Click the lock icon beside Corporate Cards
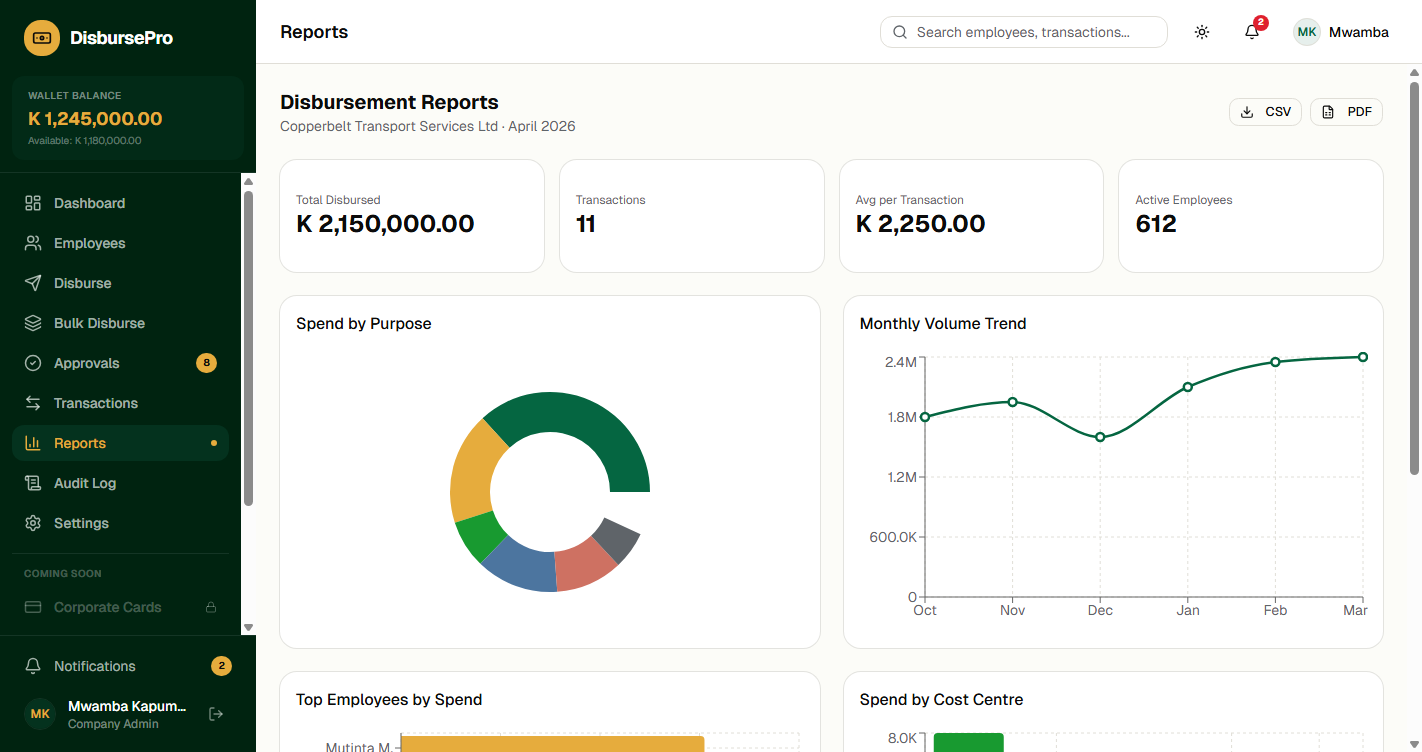The height and width of the screenshot is (752, 1422). (211, 607)
